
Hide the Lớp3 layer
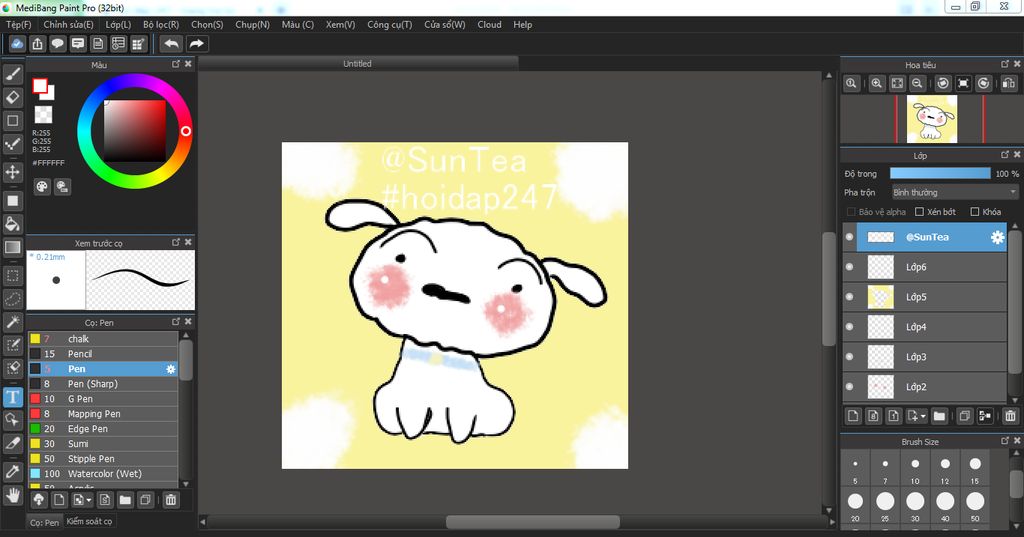[850, 357]
